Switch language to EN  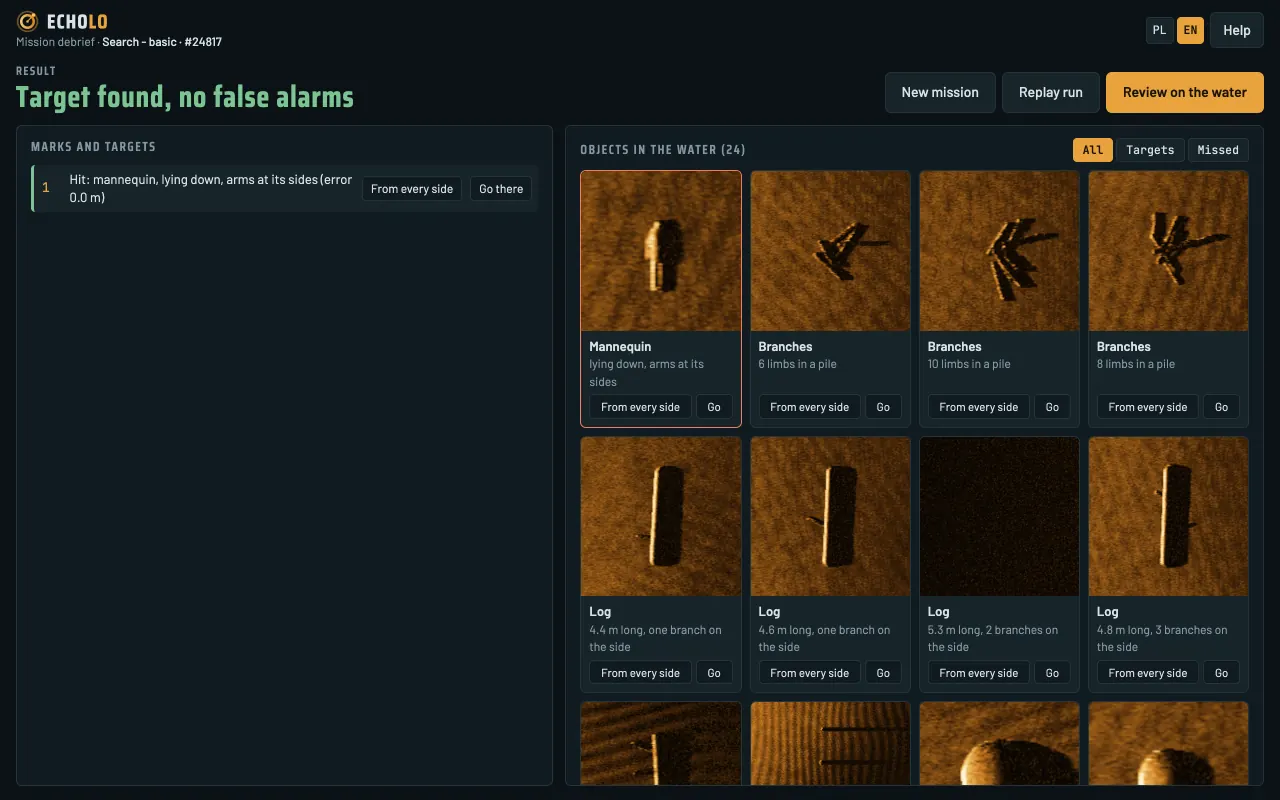point(1190,30)
